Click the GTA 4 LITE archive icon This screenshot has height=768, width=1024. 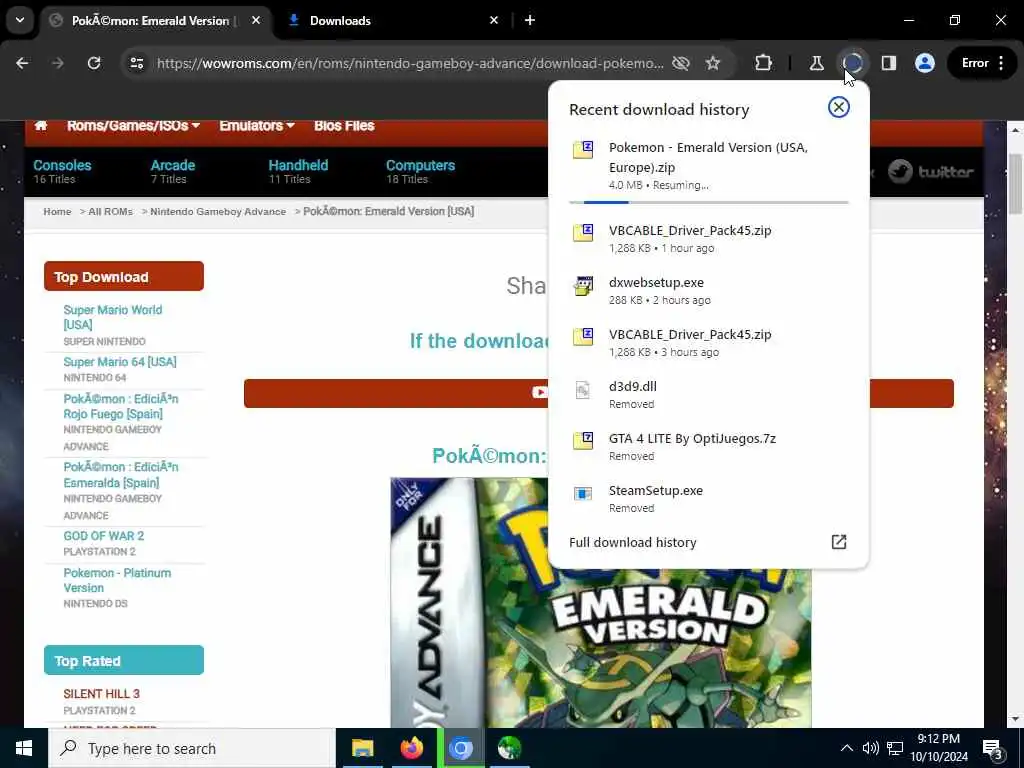[583, 441]
